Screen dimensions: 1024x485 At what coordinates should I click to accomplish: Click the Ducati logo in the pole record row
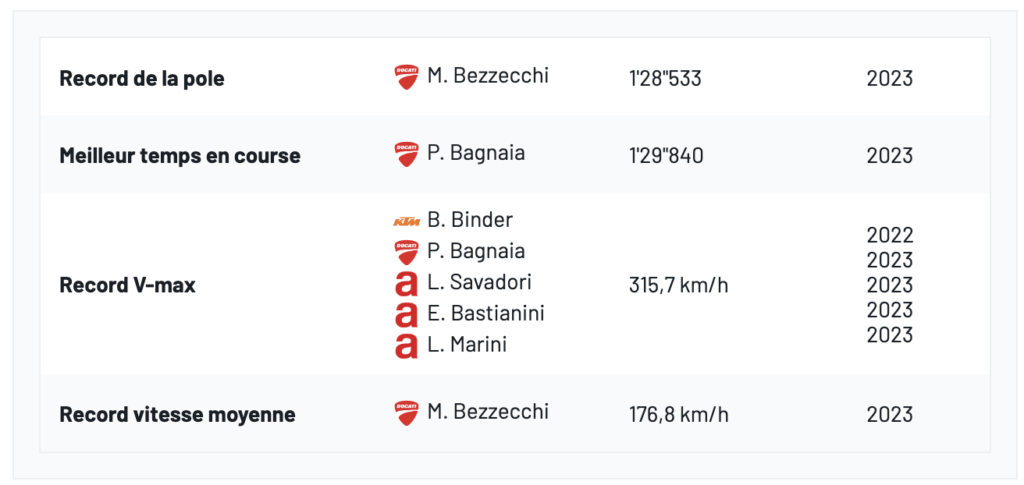click(406, 77)
